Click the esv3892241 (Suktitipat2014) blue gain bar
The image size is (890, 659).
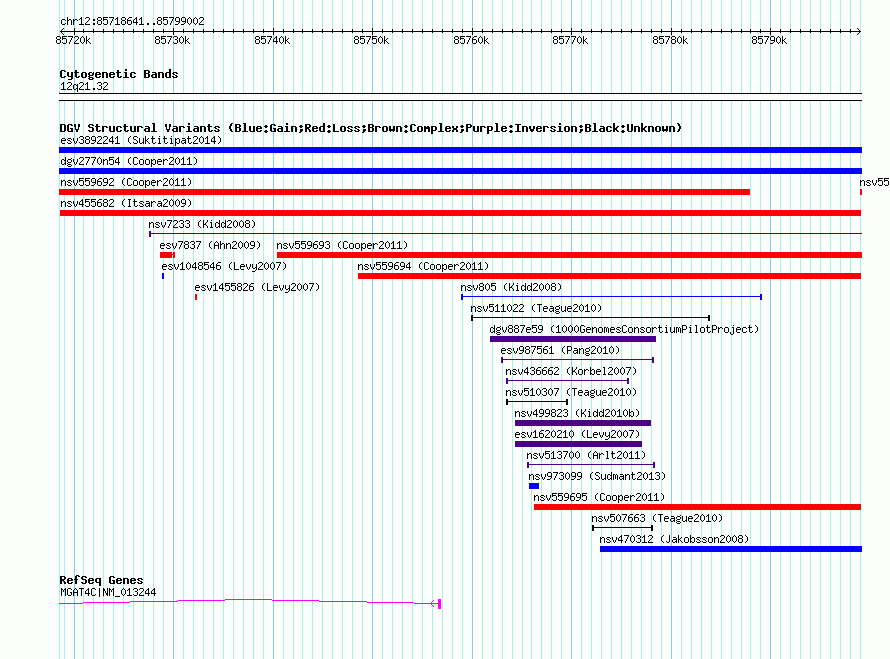point(460,150)
